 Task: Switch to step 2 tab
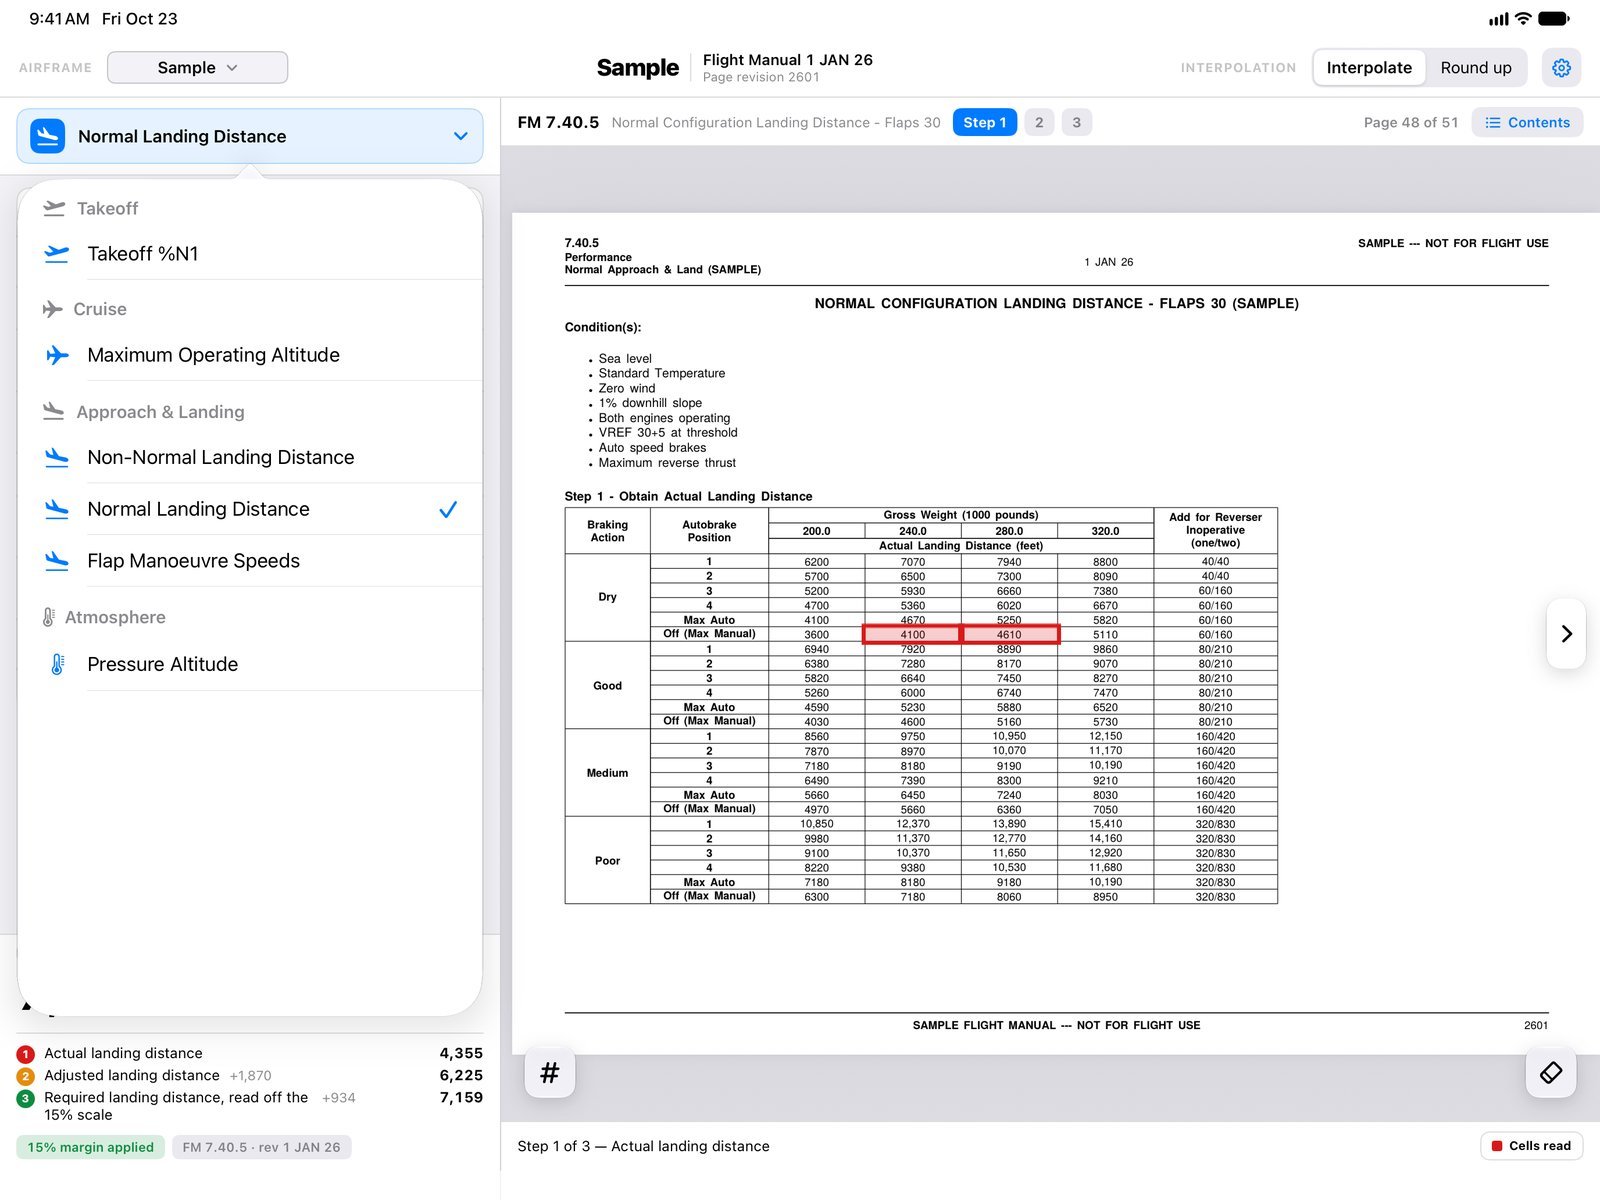point(1039,122)
